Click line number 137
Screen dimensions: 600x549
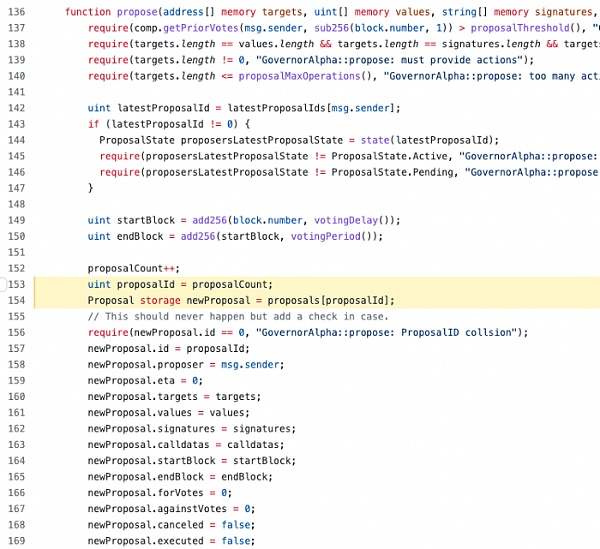[16, 28]
